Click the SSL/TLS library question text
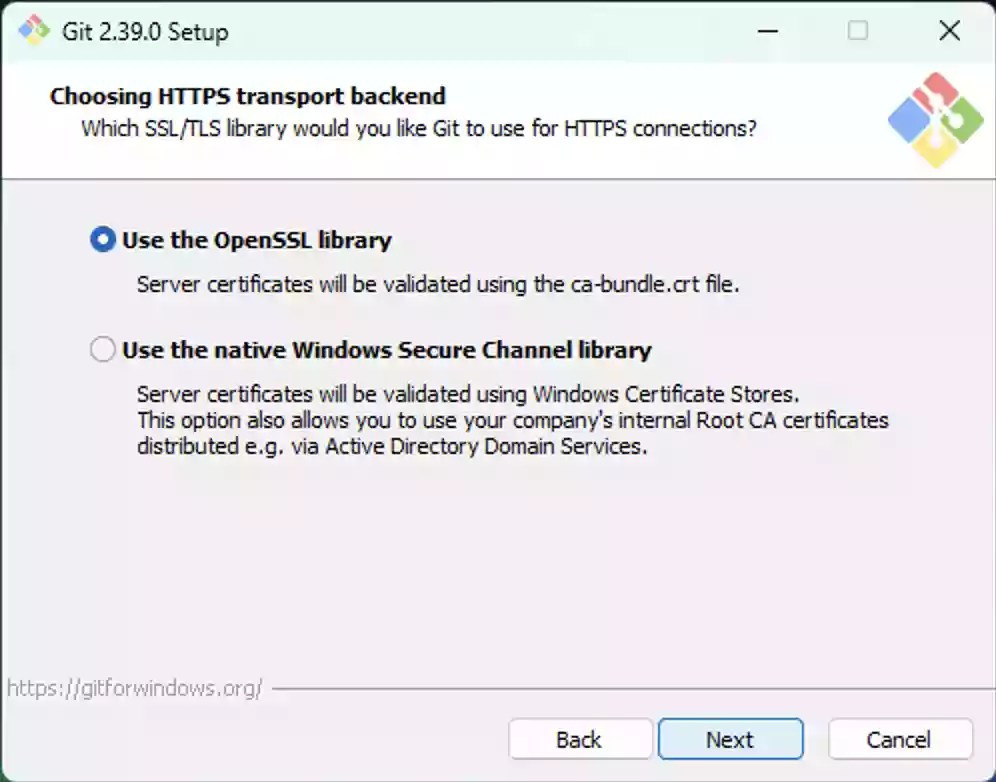996x782 pixels. pos(417,128)
